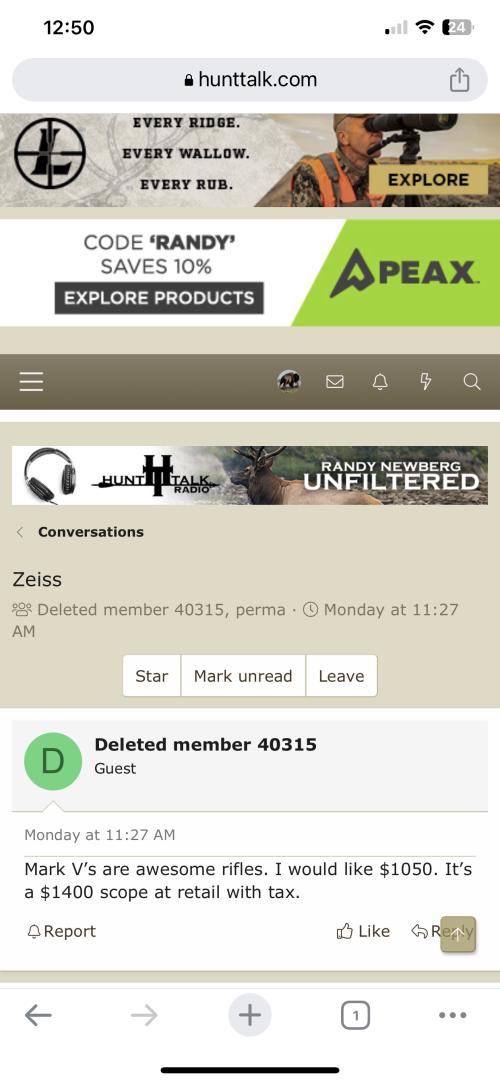
Task: Open new tab with plus button
Action: 249,1015
